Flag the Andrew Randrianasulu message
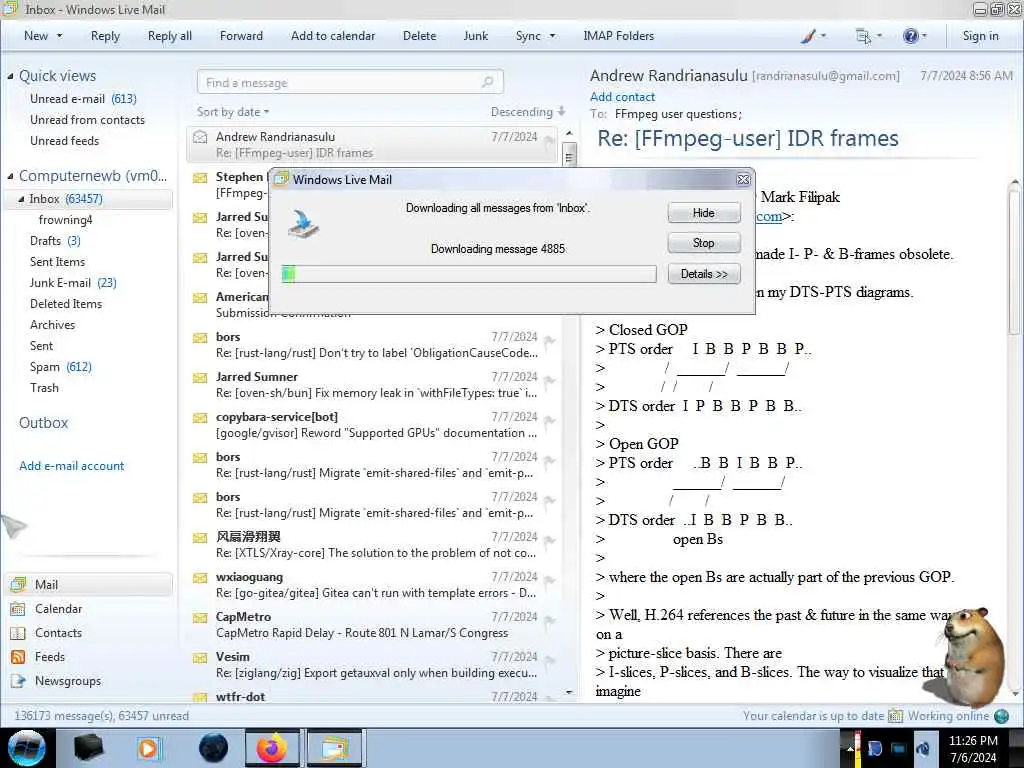 pyautogui.click(x=550, y=140)
